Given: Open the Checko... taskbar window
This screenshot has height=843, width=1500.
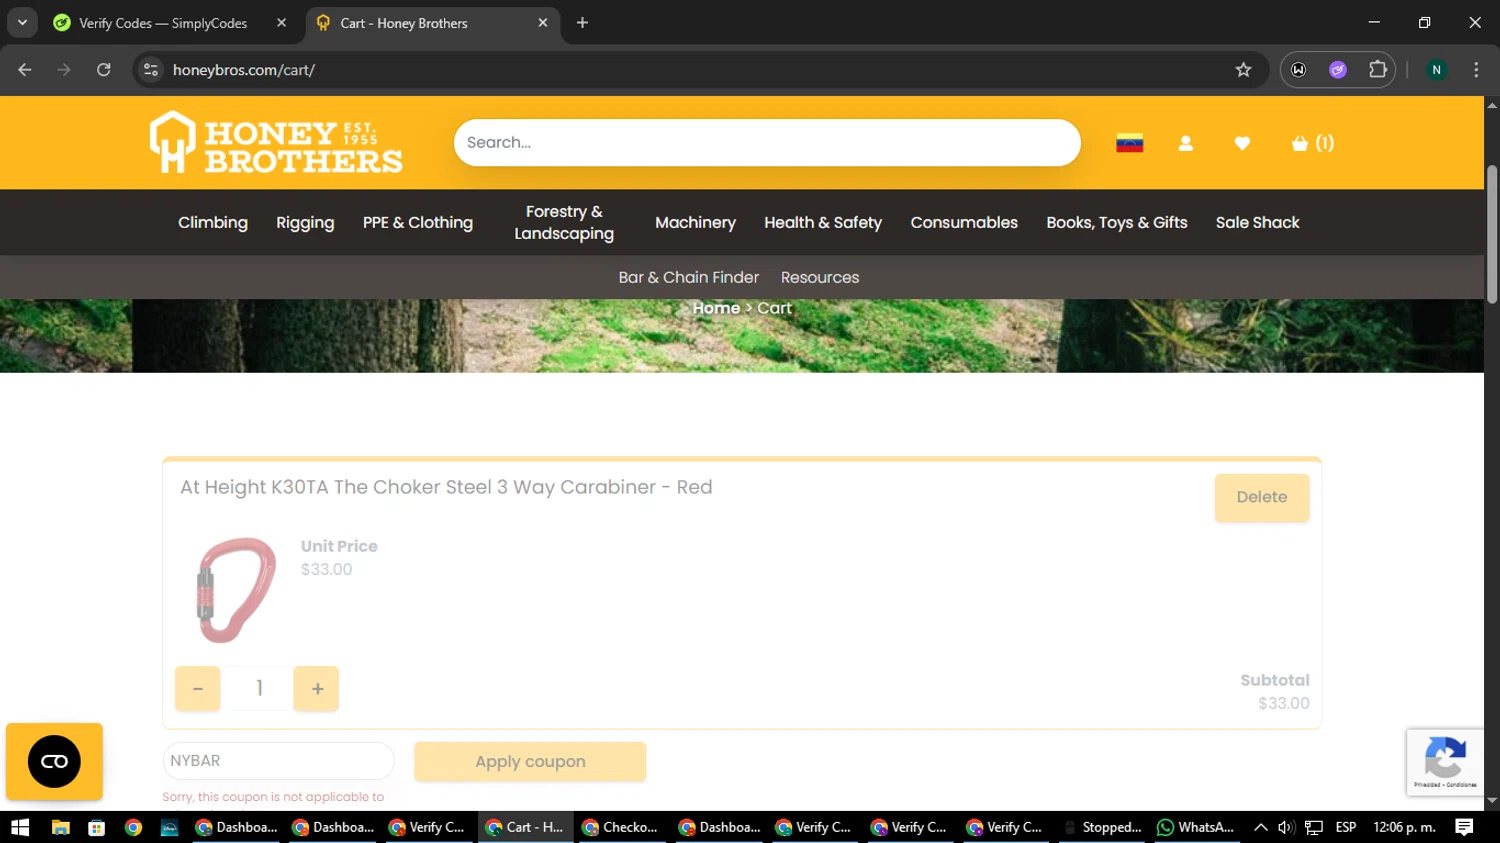Looking at the screenshot, I should coord(620,827).
